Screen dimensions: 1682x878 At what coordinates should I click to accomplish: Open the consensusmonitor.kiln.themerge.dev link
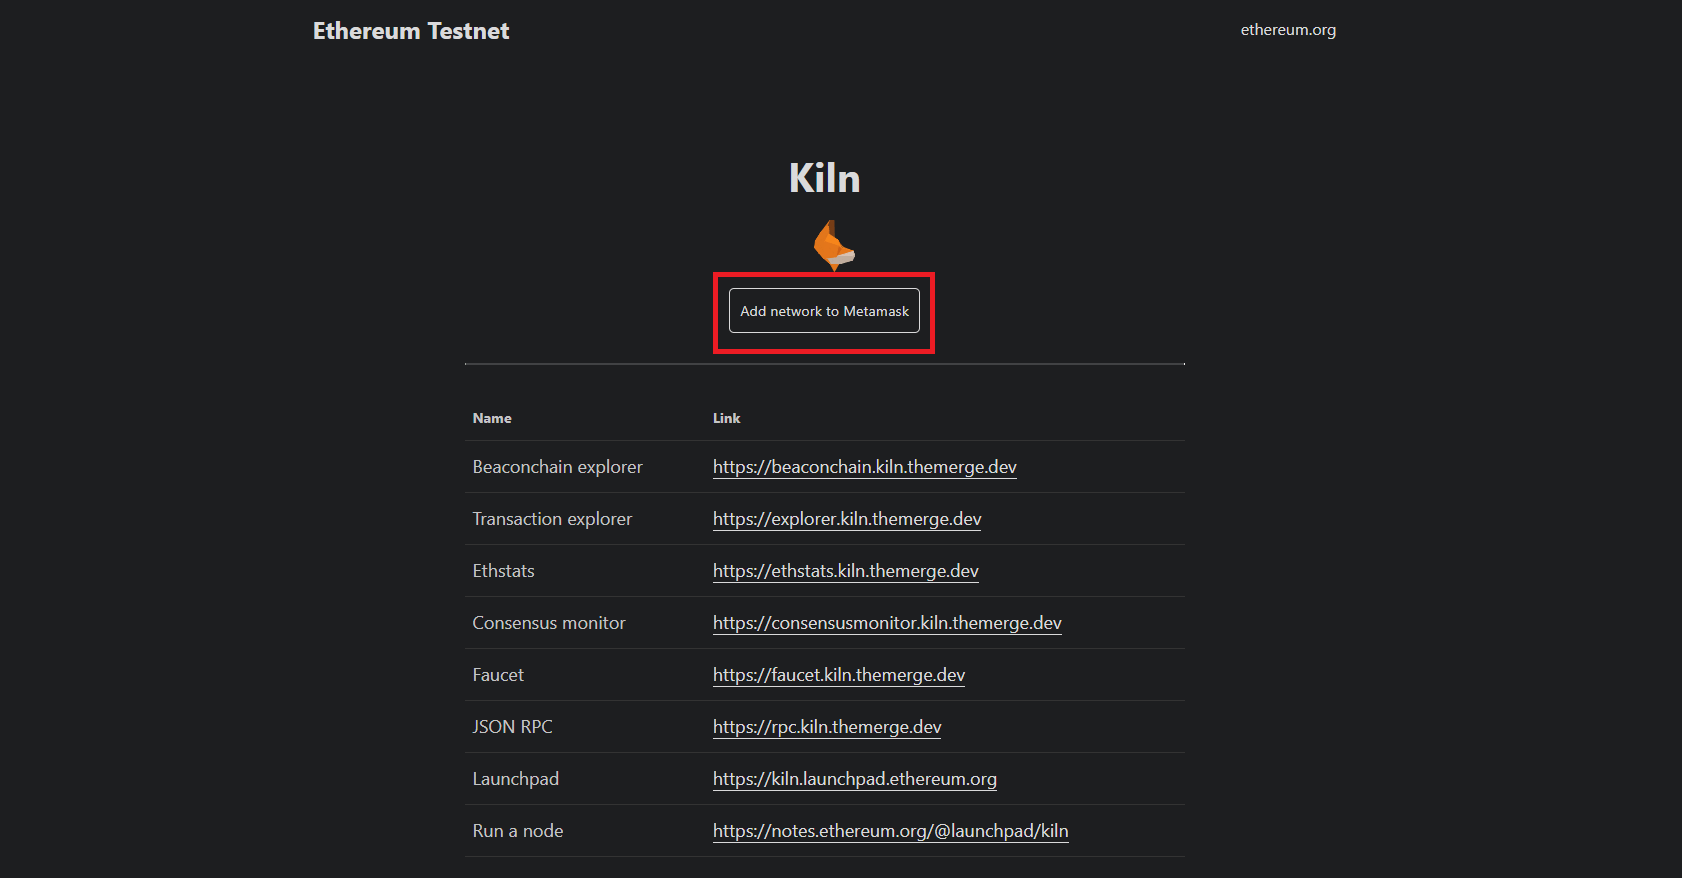[887, 623]
